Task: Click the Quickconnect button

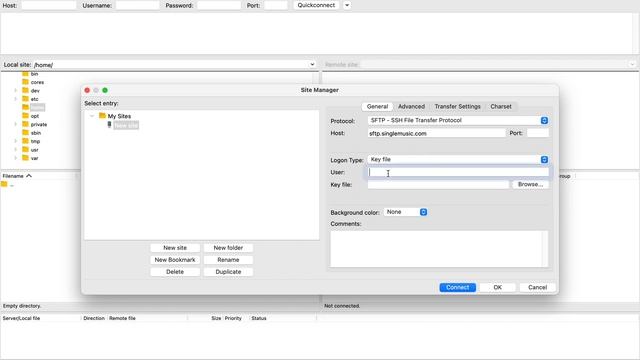Action: pyautogui.click(x=316, y=5)
